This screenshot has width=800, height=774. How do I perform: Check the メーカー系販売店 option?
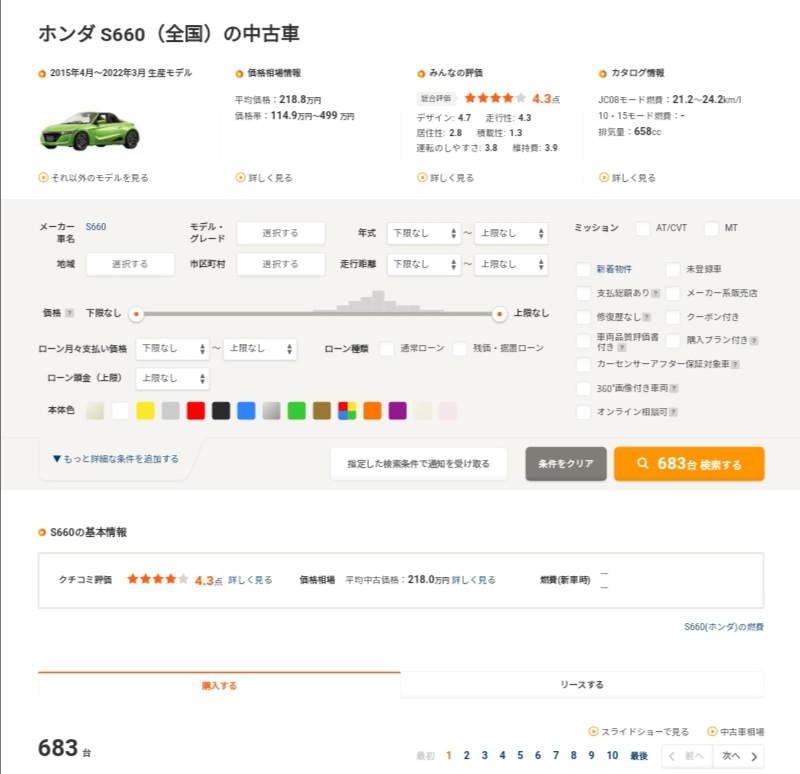[x=673, y=293]
